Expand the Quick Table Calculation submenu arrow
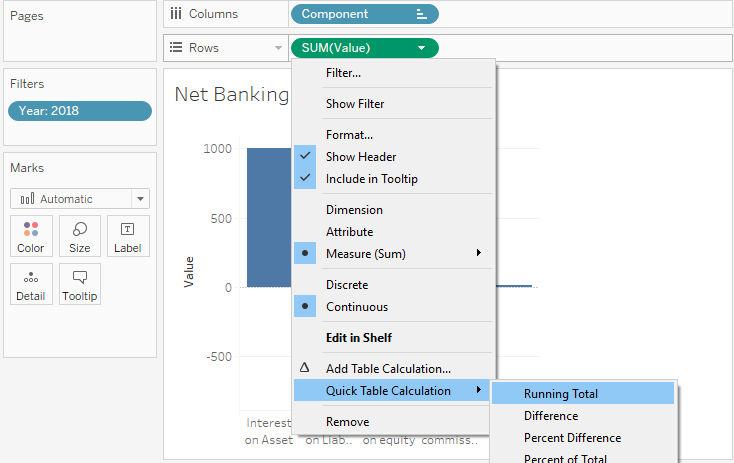The height and width of the screenshot is (463, 734). click(478, 390)
